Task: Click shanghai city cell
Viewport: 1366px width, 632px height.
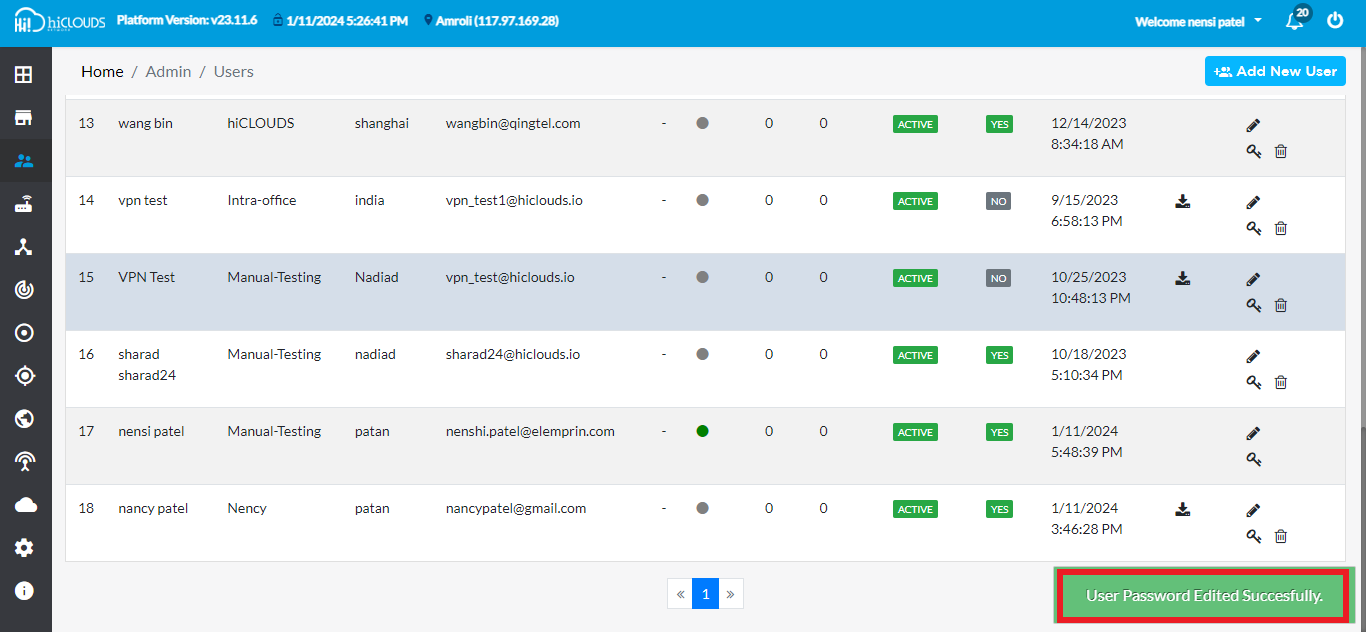Action: click(382, 123)
